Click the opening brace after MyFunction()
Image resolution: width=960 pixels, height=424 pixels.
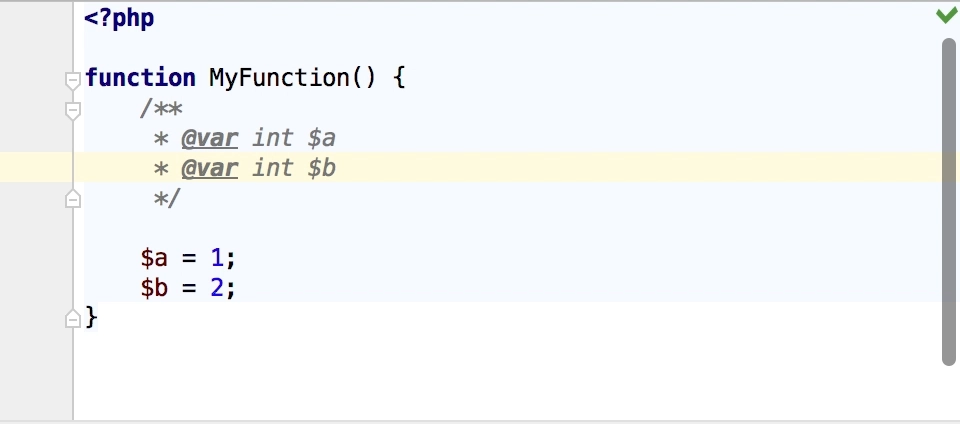(399, 78)
